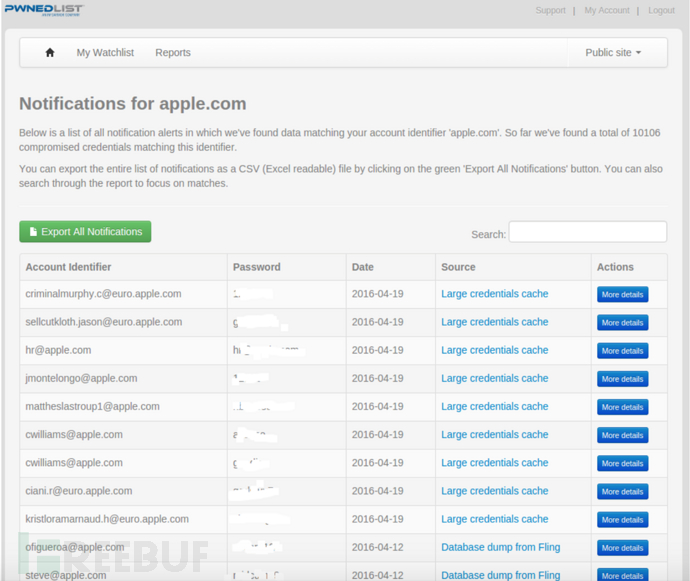Click the date 2016-04-12 in ofigueroa row

click(x=378, y=548)
